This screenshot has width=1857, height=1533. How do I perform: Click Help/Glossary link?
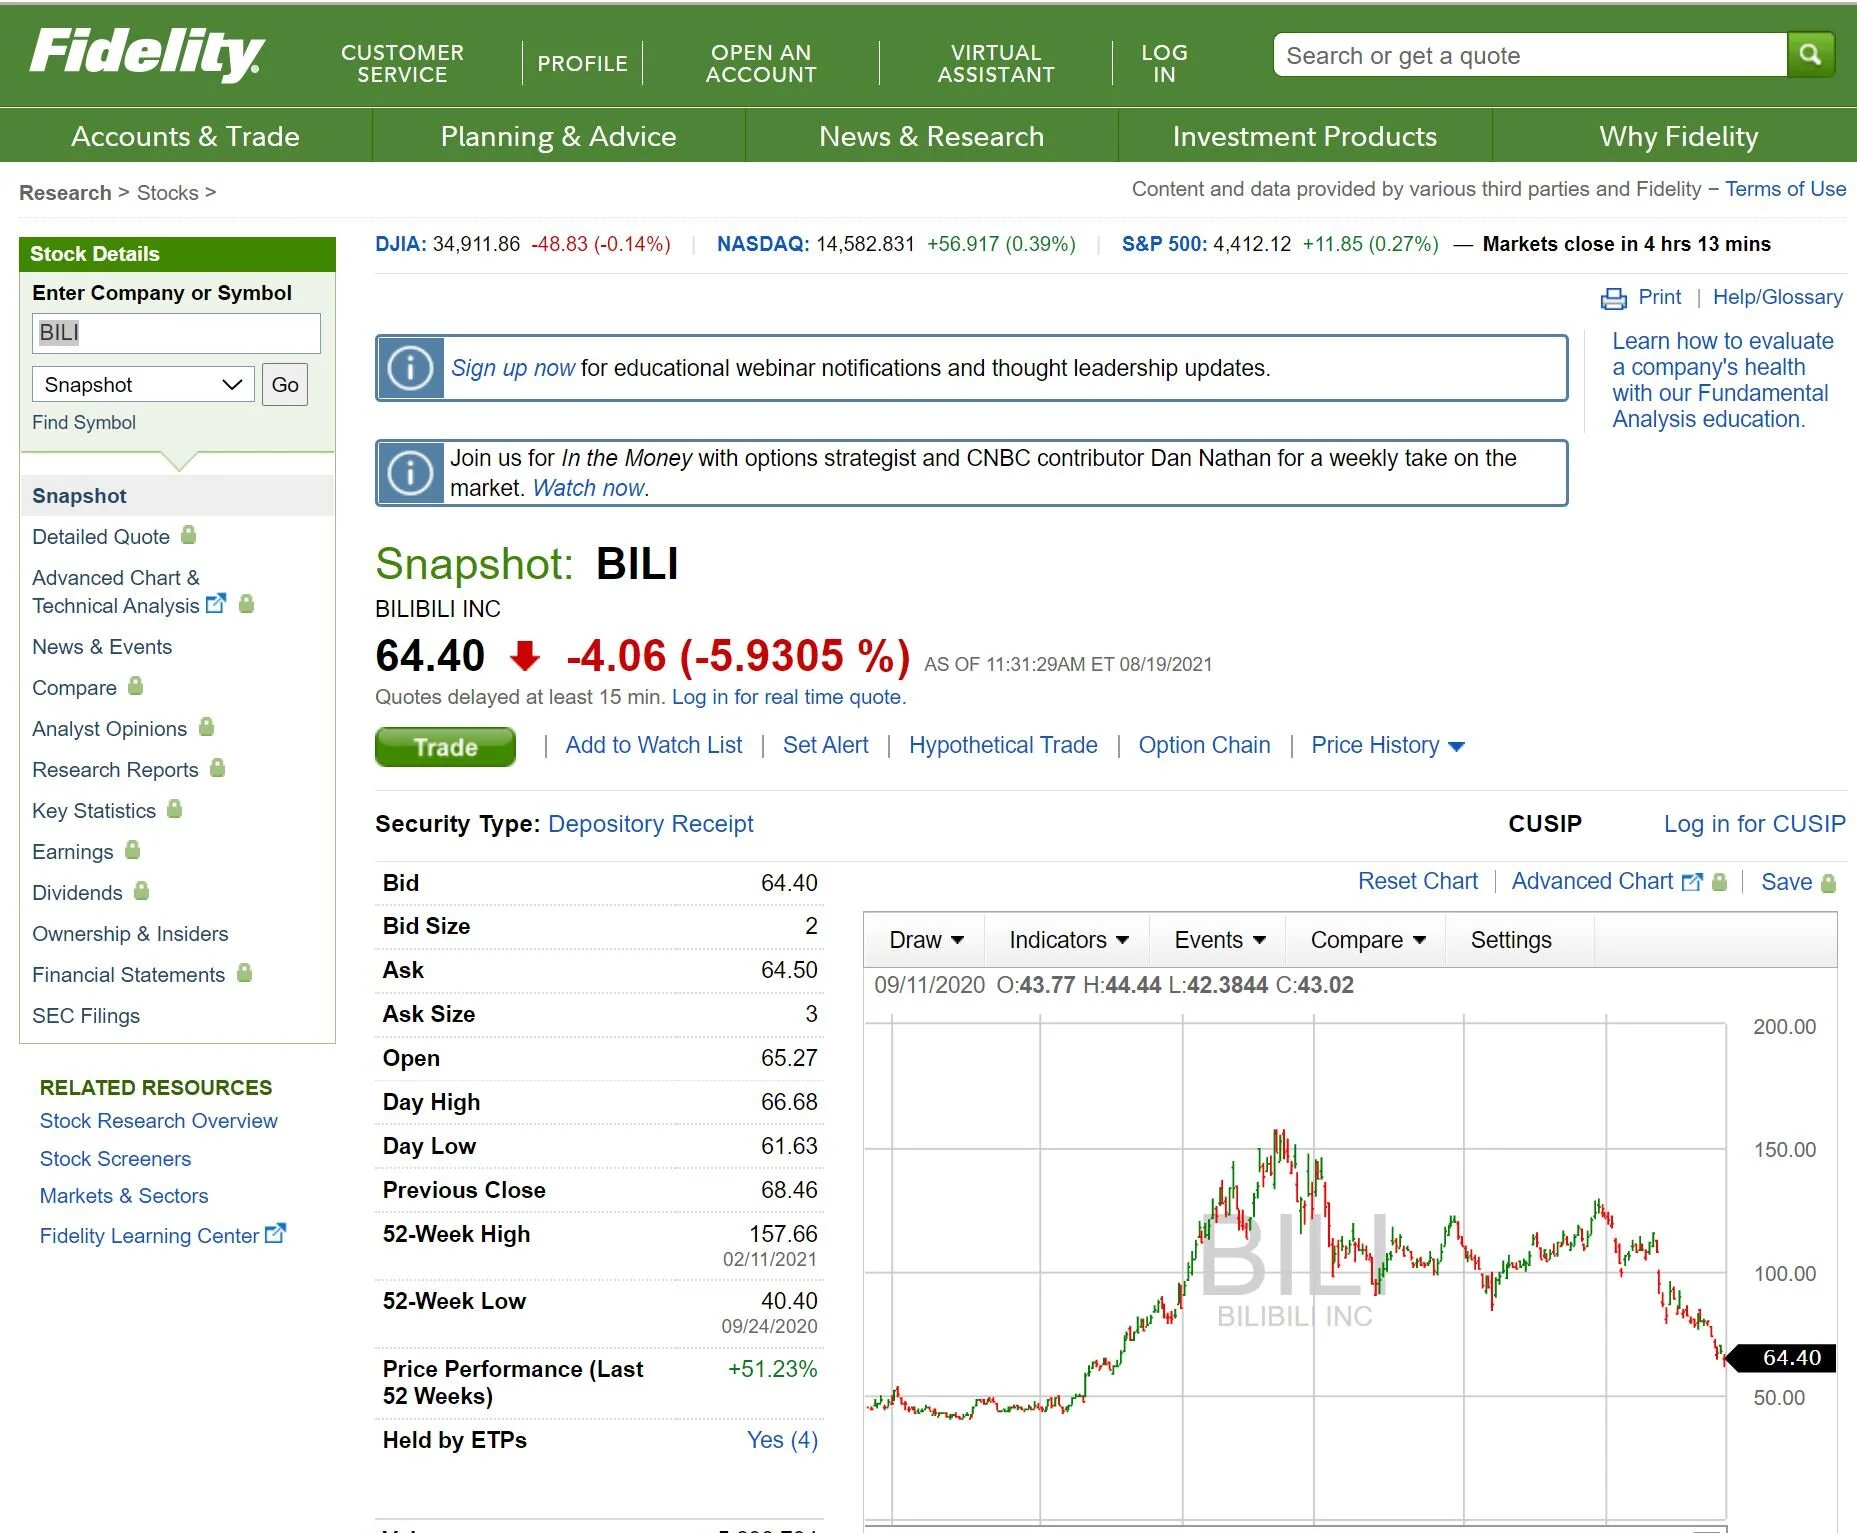click(1777, 297)
